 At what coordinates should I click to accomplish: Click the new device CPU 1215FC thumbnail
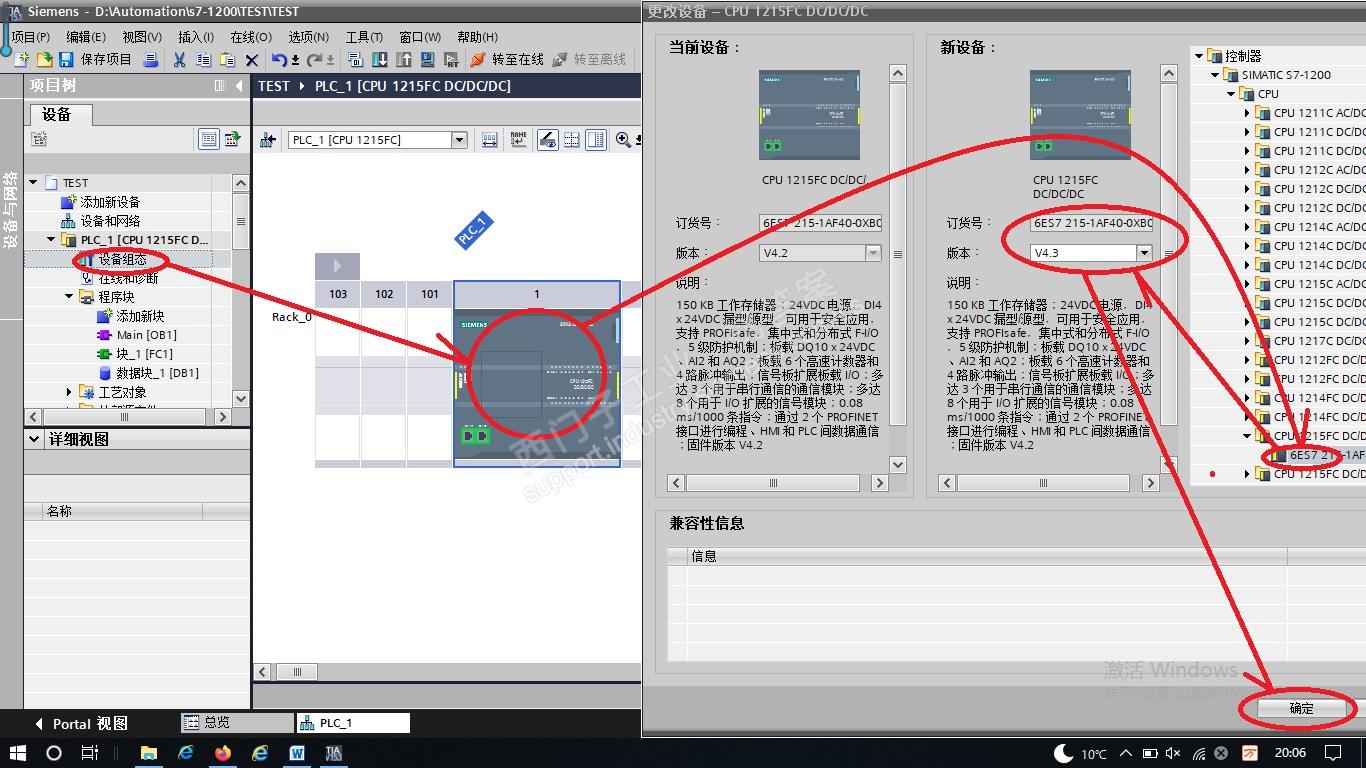point(1080,115)
